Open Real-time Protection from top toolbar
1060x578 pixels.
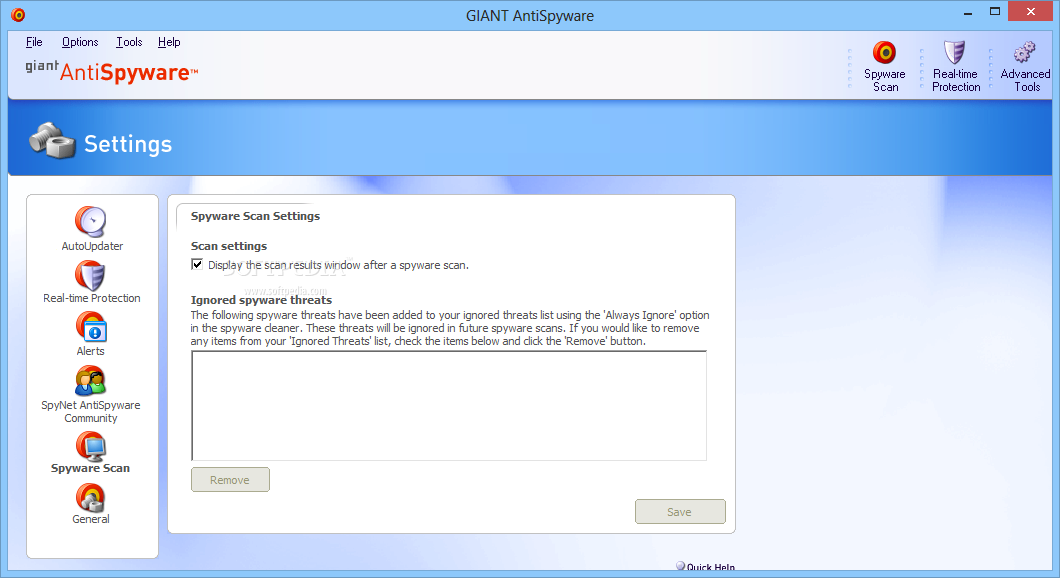[x=955, y=52]
